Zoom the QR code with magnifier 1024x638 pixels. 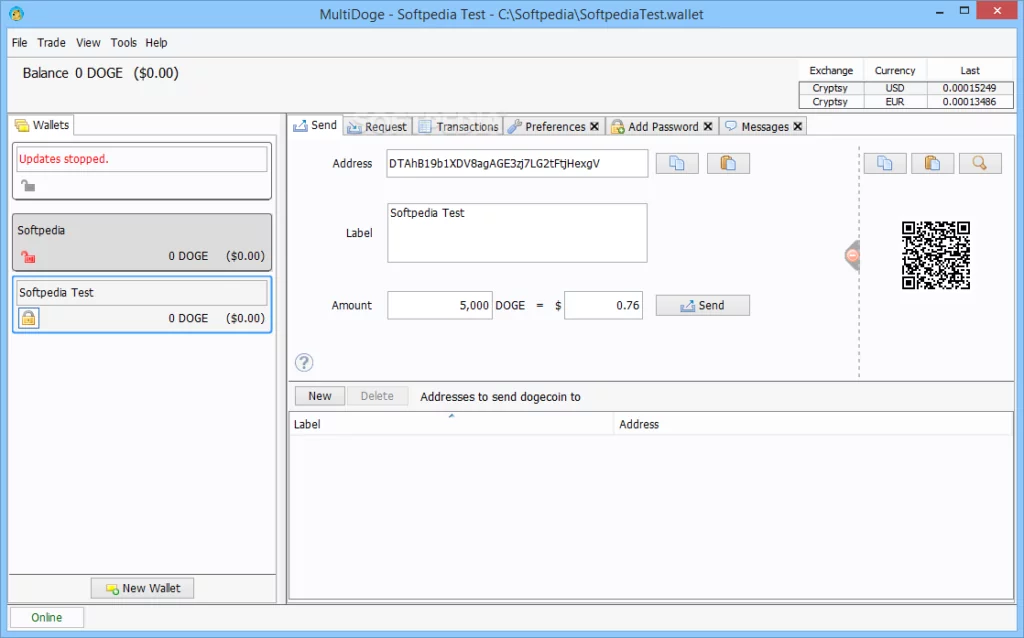tap(979, 164)
